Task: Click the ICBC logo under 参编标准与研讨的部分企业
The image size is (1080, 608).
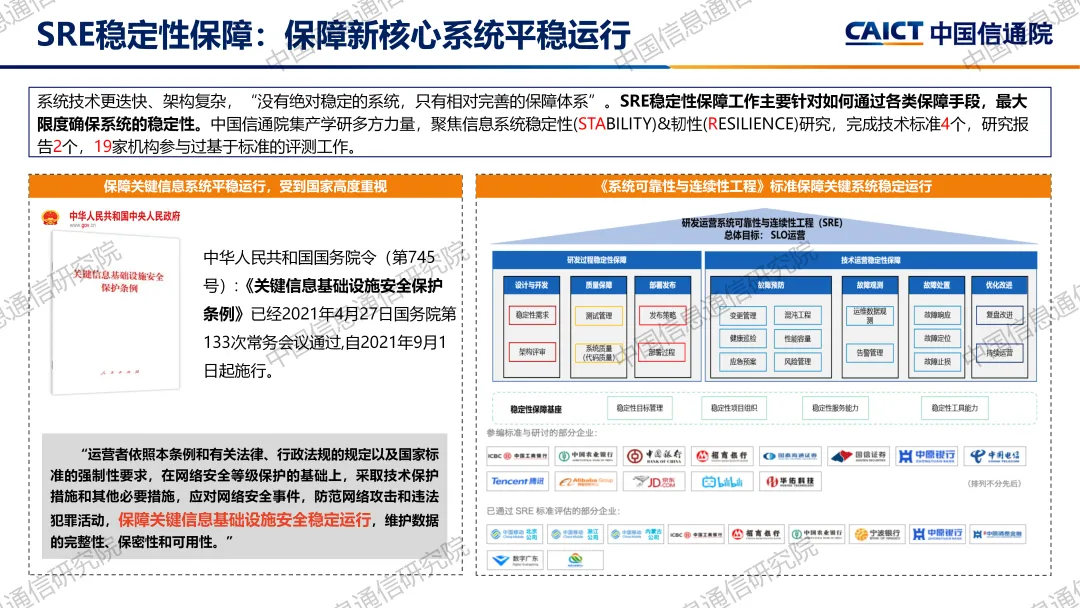Action: pyautogui.click(x=517, y=456)
